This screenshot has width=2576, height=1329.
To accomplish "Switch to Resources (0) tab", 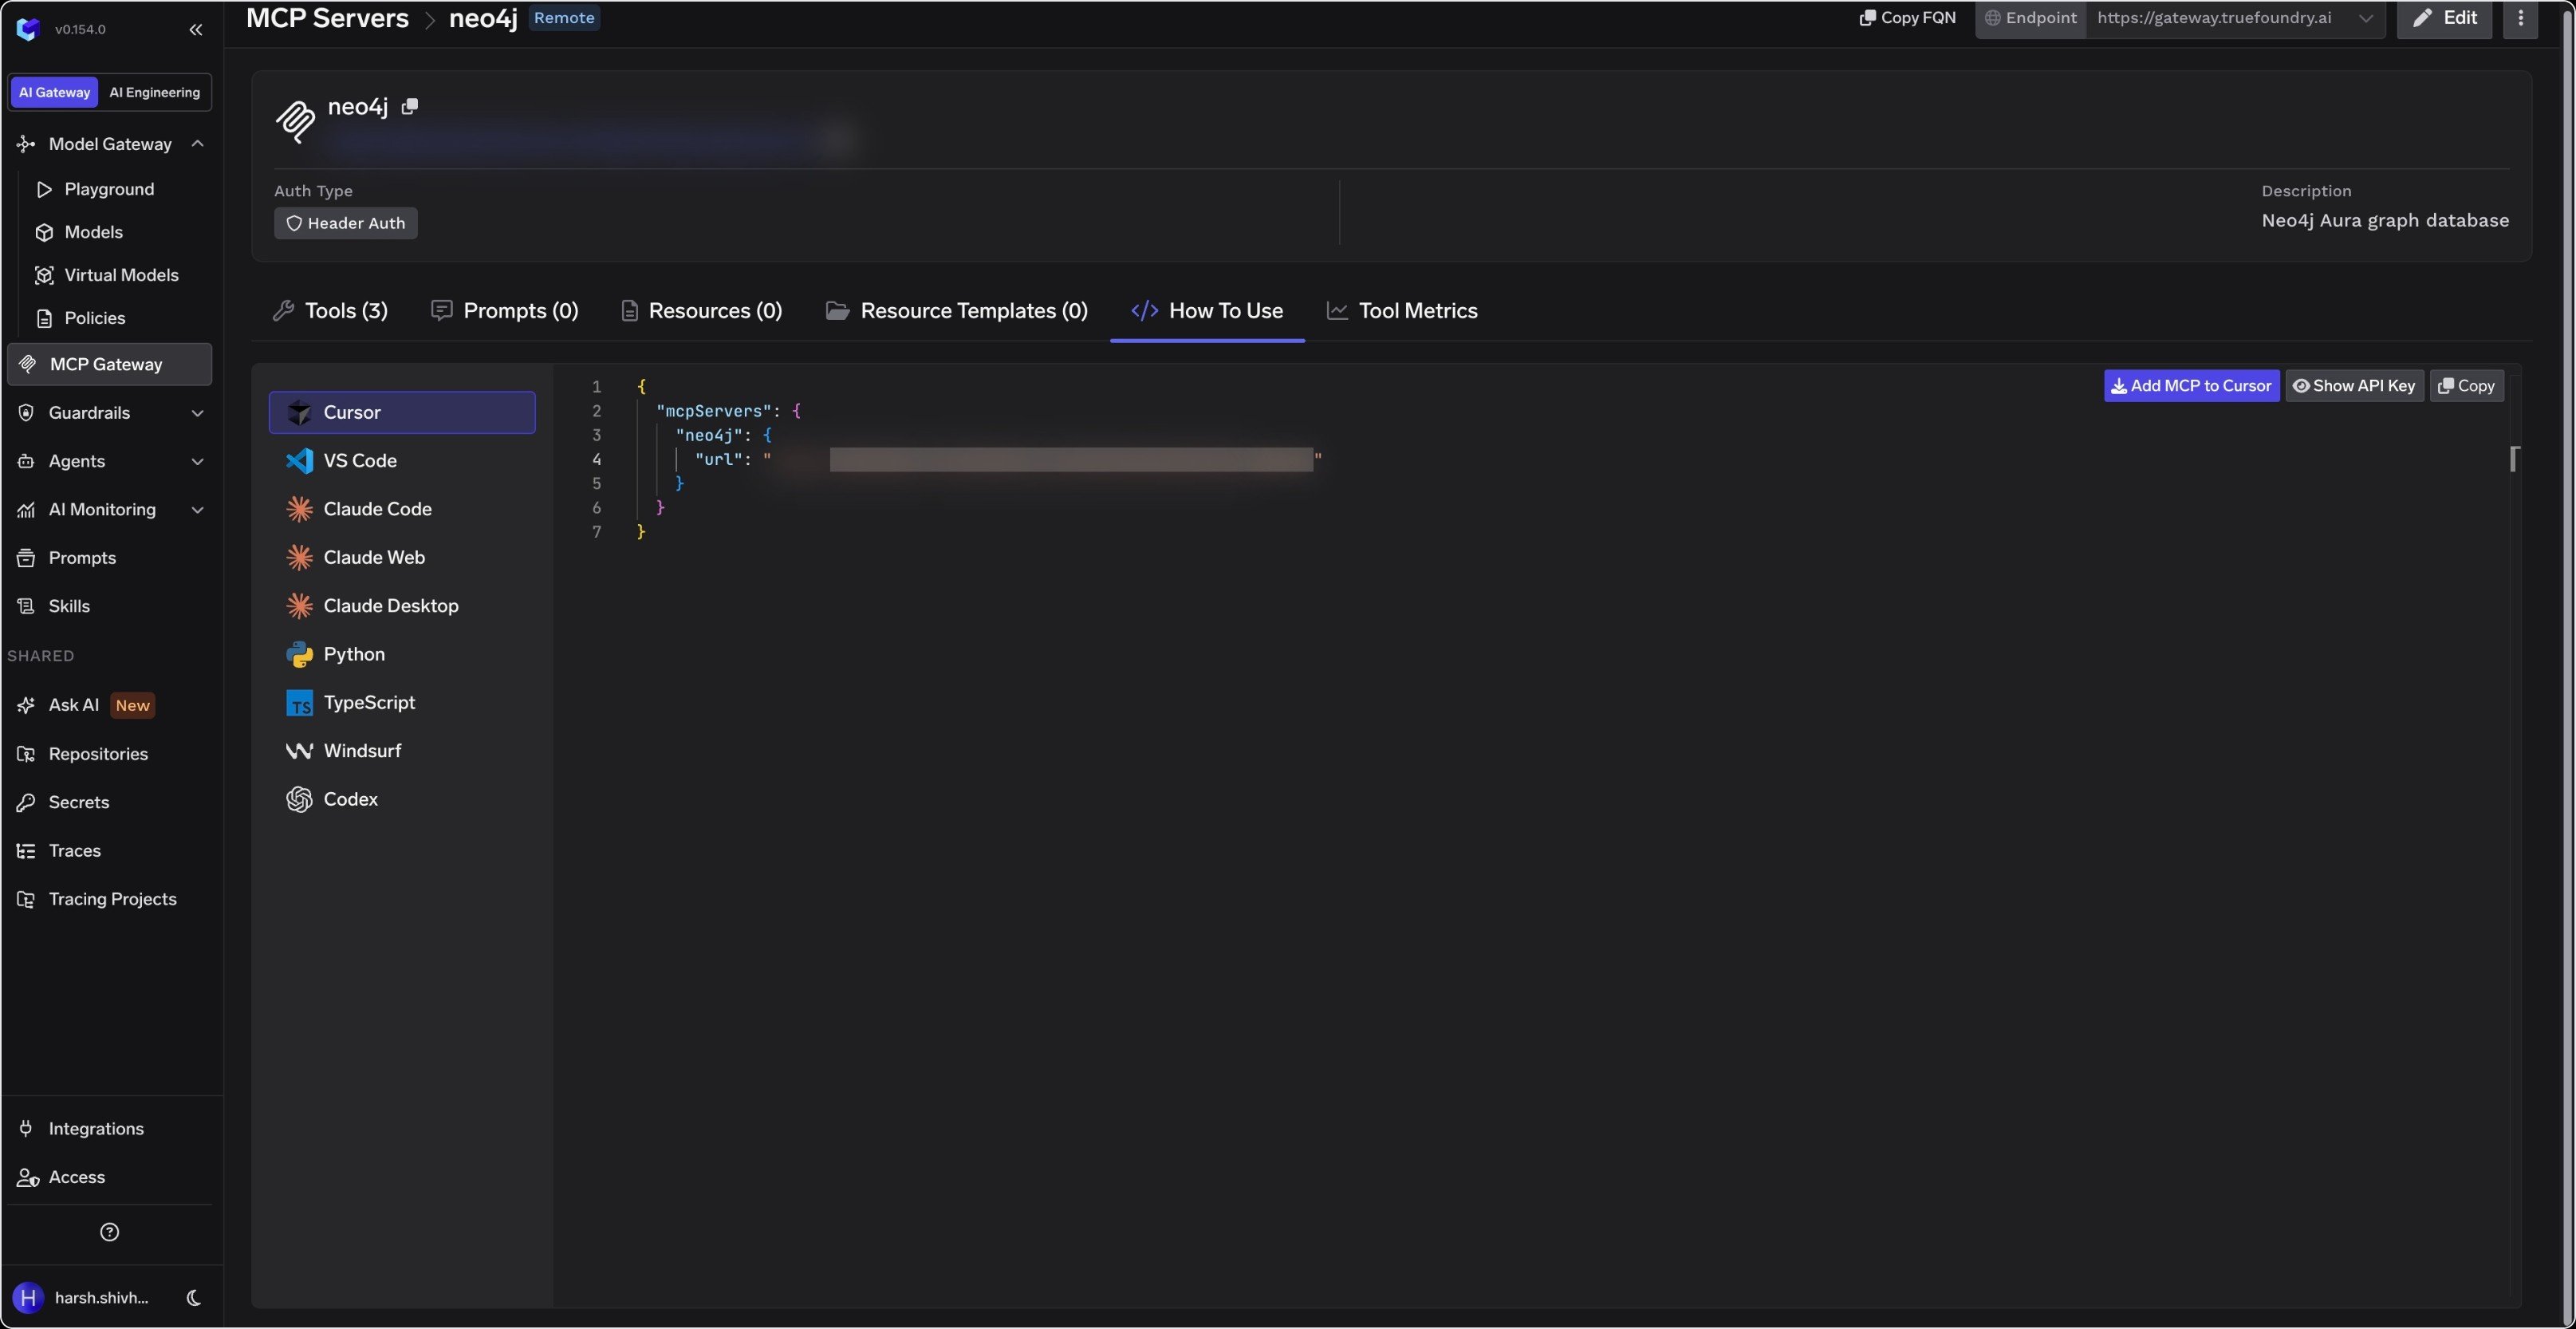I will click(702, 311).
